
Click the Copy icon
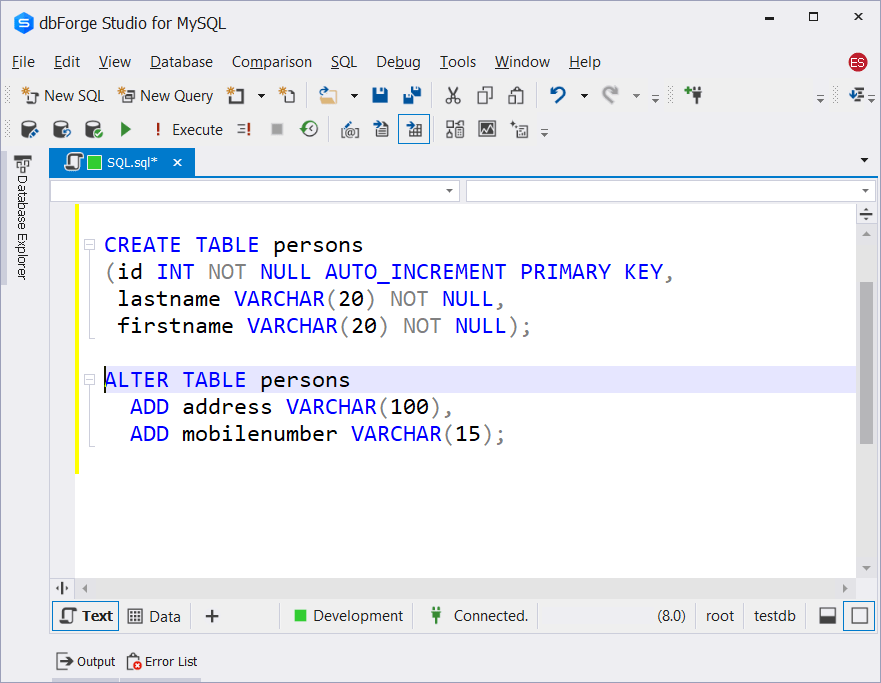[485, 96]
